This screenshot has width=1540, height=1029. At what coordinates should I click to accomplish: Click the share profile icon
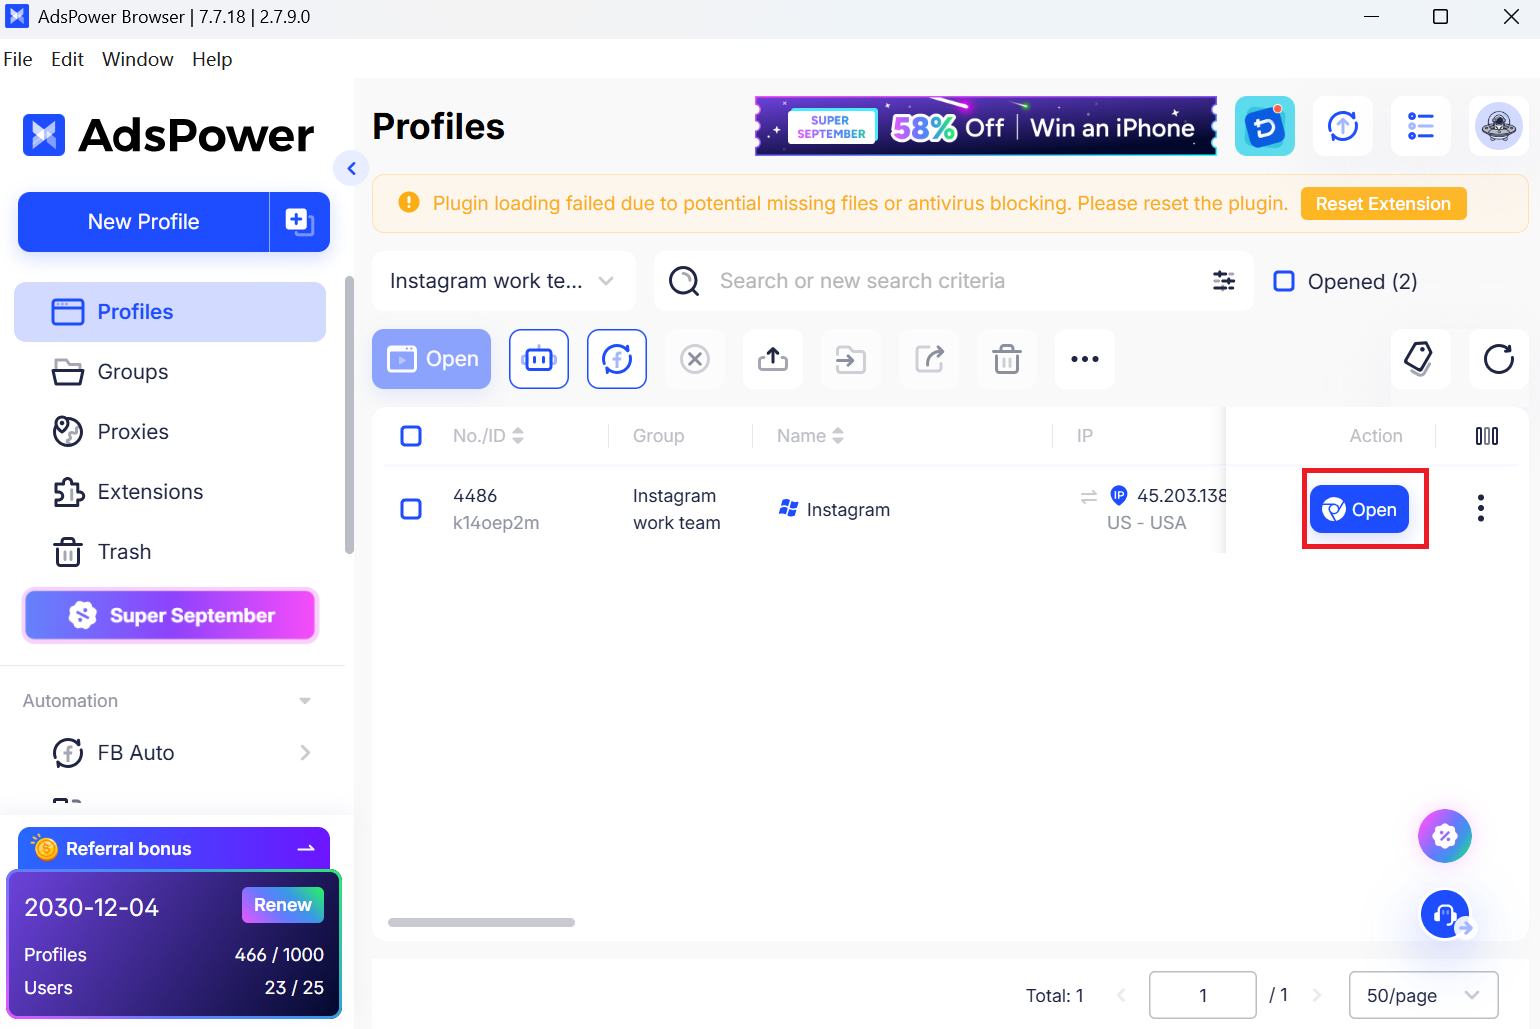point(929,359)
